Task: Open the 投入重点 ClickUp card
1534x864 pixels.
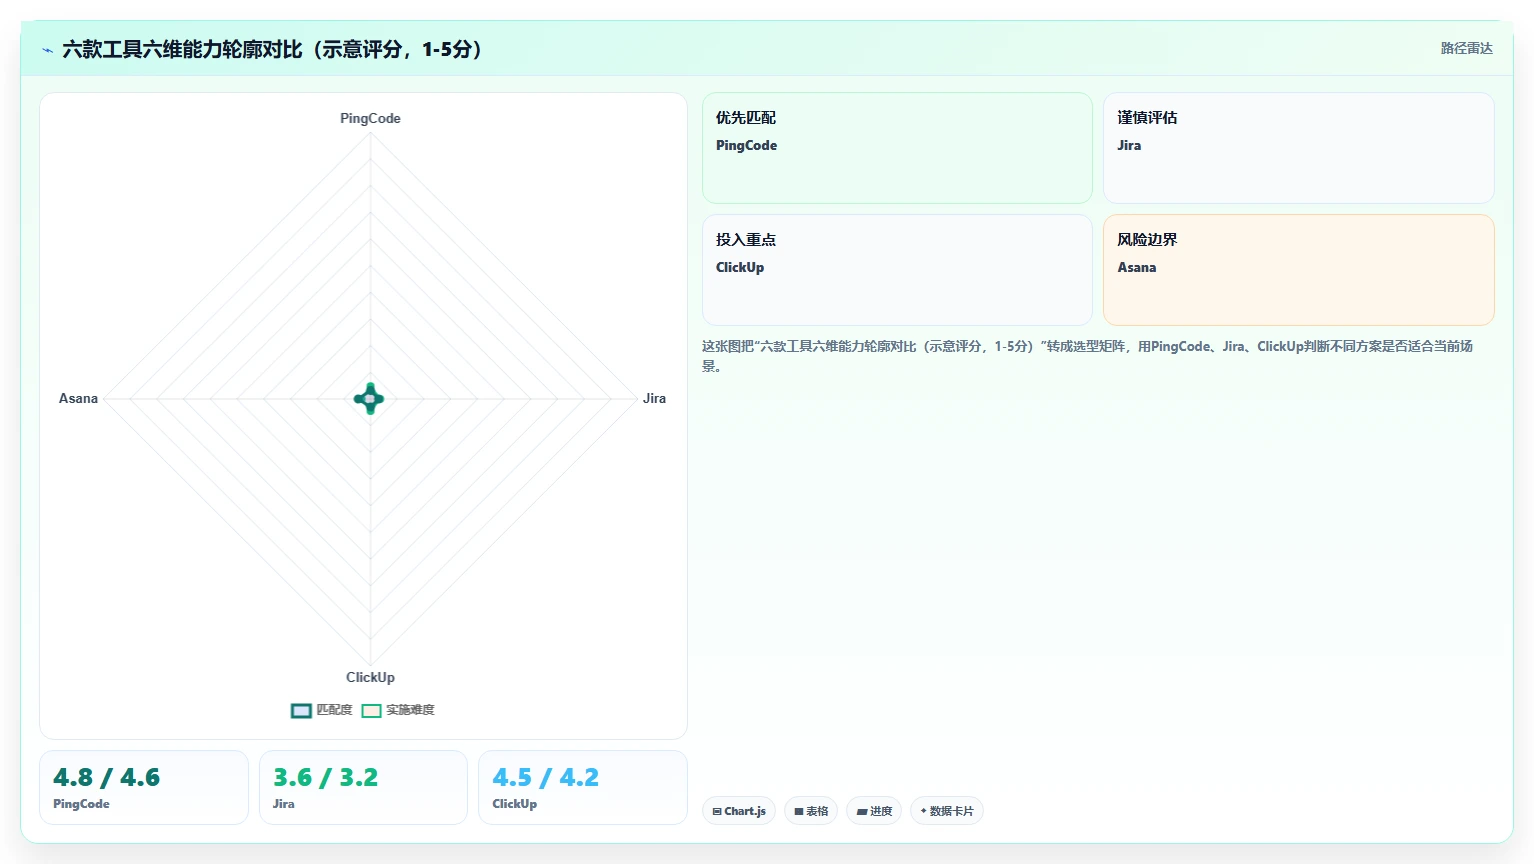Action: pyautogui.click(x=897, y=270)
